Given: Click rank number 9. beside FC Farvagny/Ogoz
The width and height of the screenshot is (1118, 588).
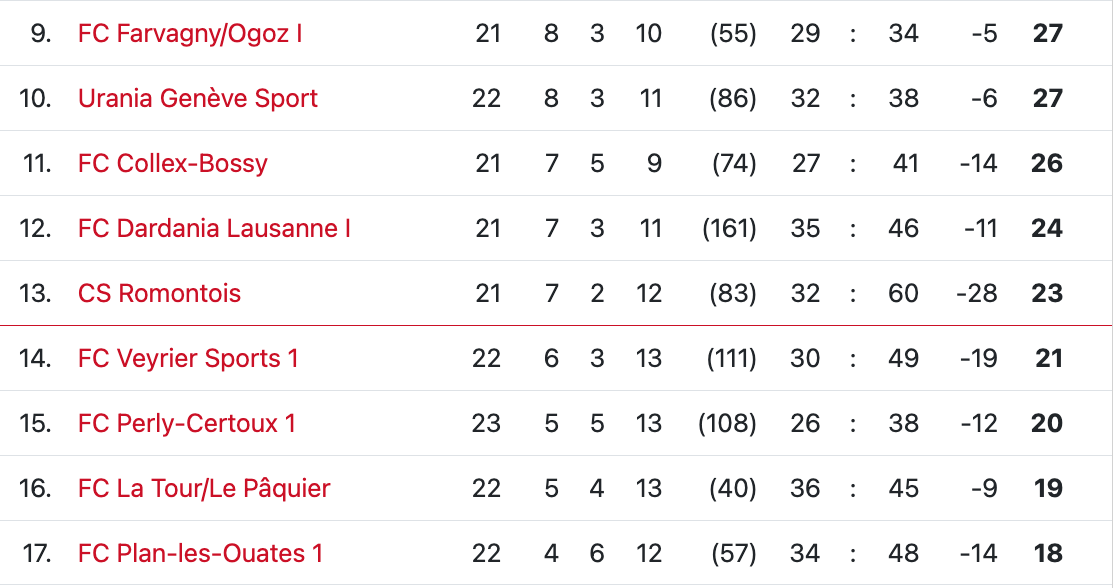Looking at the screenshot, I should tap(40, 34).
